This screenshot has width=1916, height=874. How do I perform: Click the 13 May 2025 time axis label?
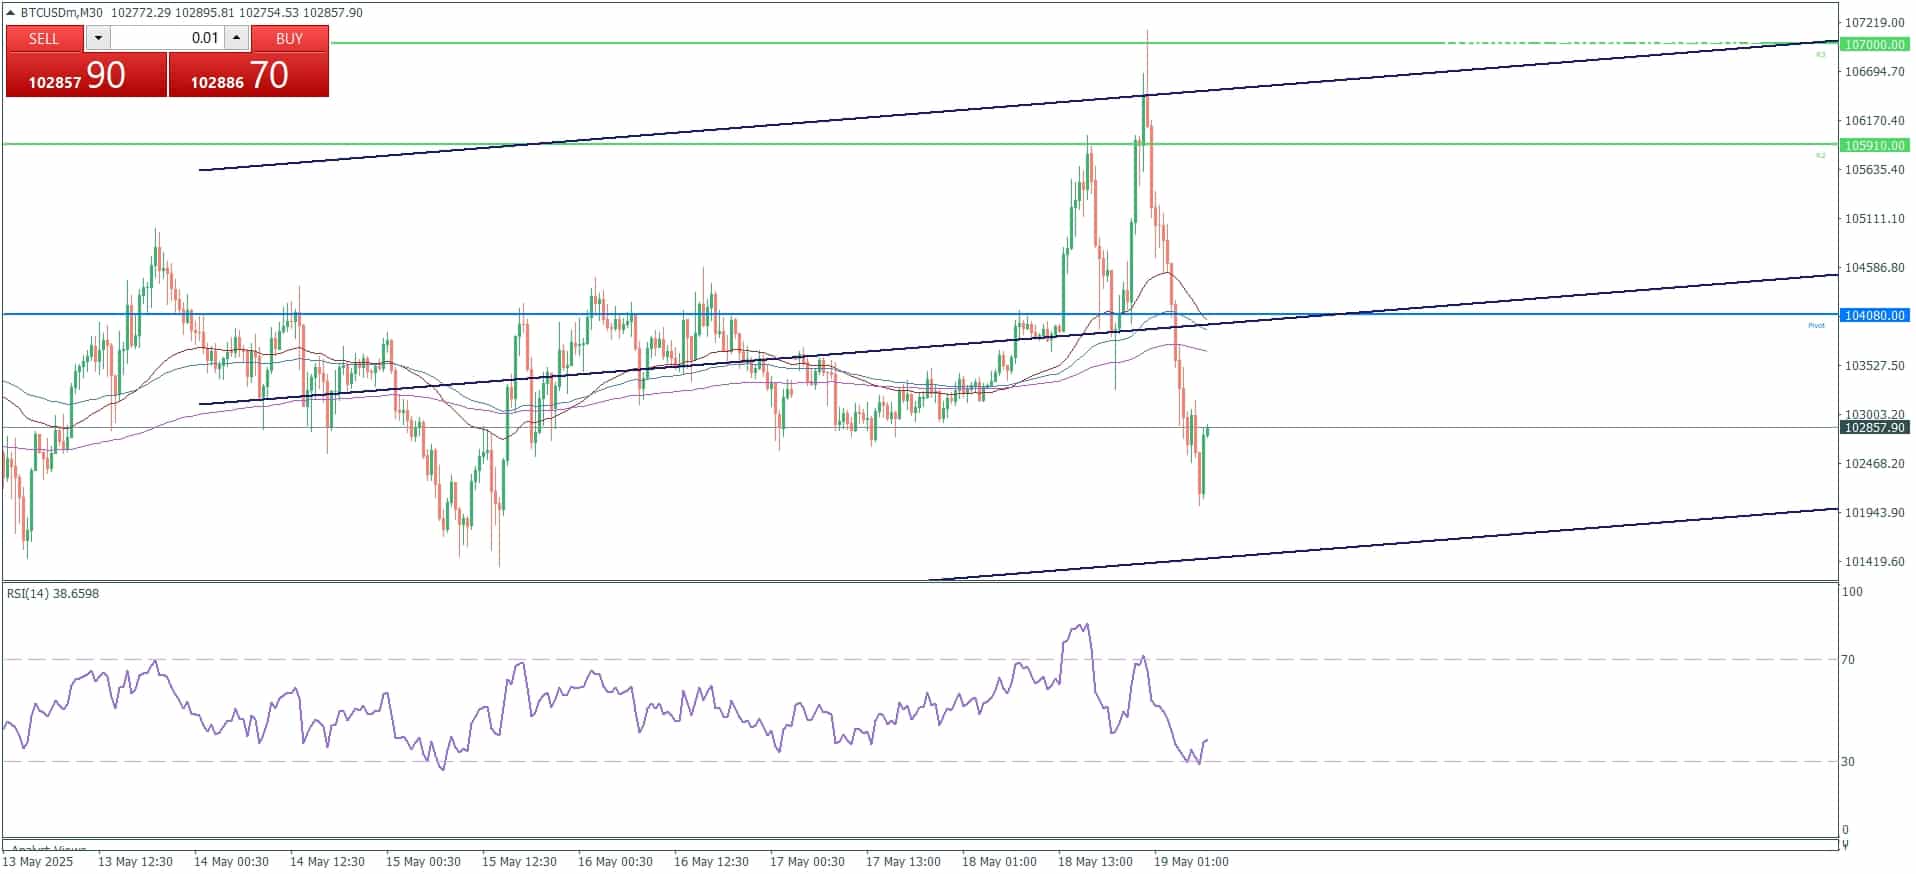(38, 861)
